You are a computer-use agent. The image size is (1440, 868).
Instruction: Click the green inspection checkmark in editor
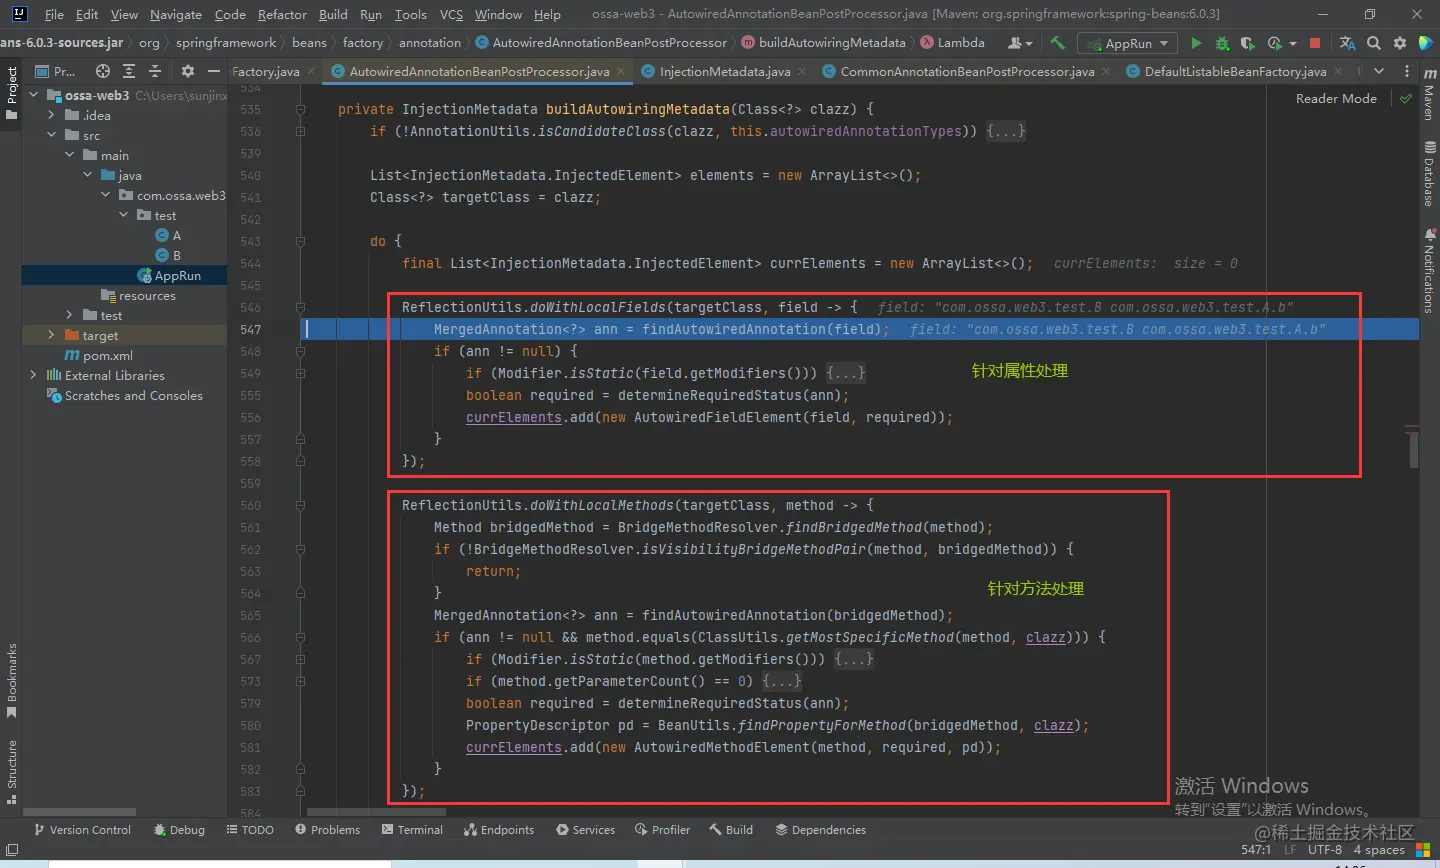[1406, 98]
